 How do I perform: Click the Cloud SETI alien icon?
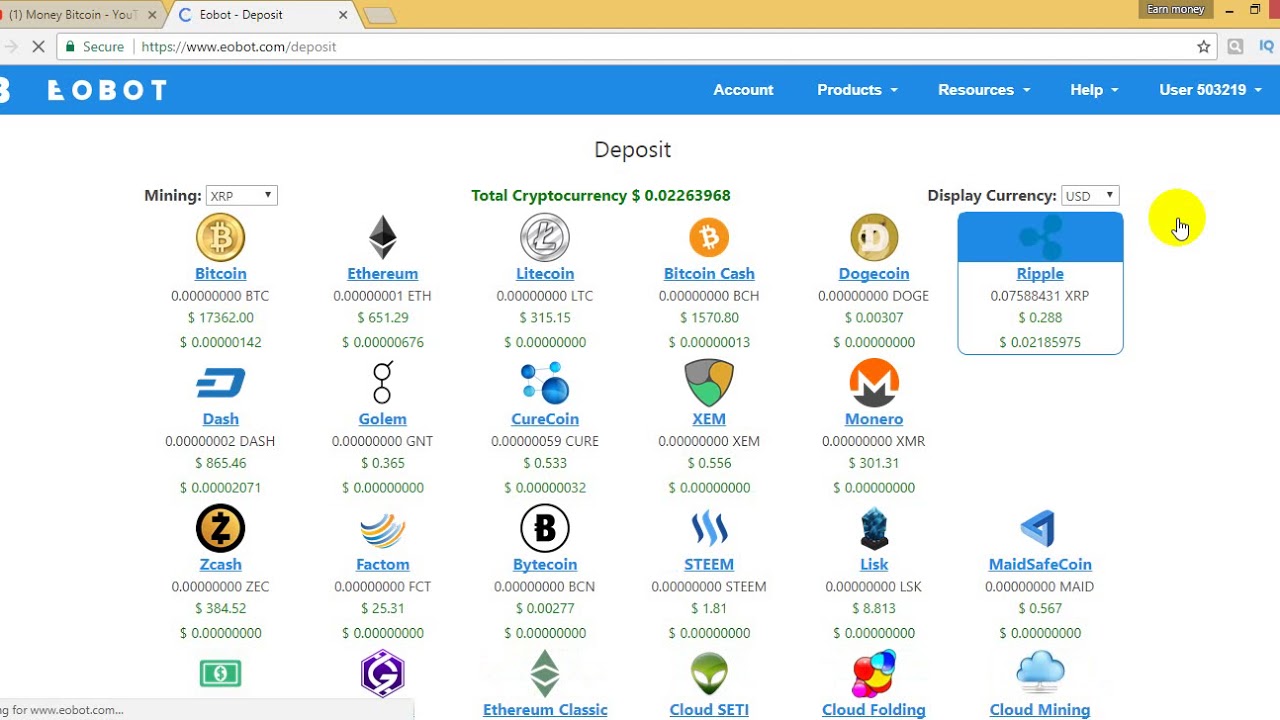pos(709,673)
